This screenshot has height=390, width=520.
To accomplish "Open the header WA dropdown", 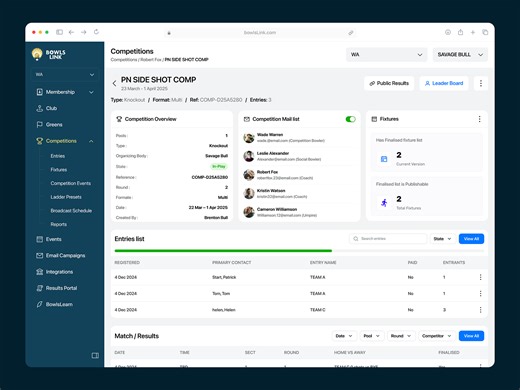I will point(386,55).
